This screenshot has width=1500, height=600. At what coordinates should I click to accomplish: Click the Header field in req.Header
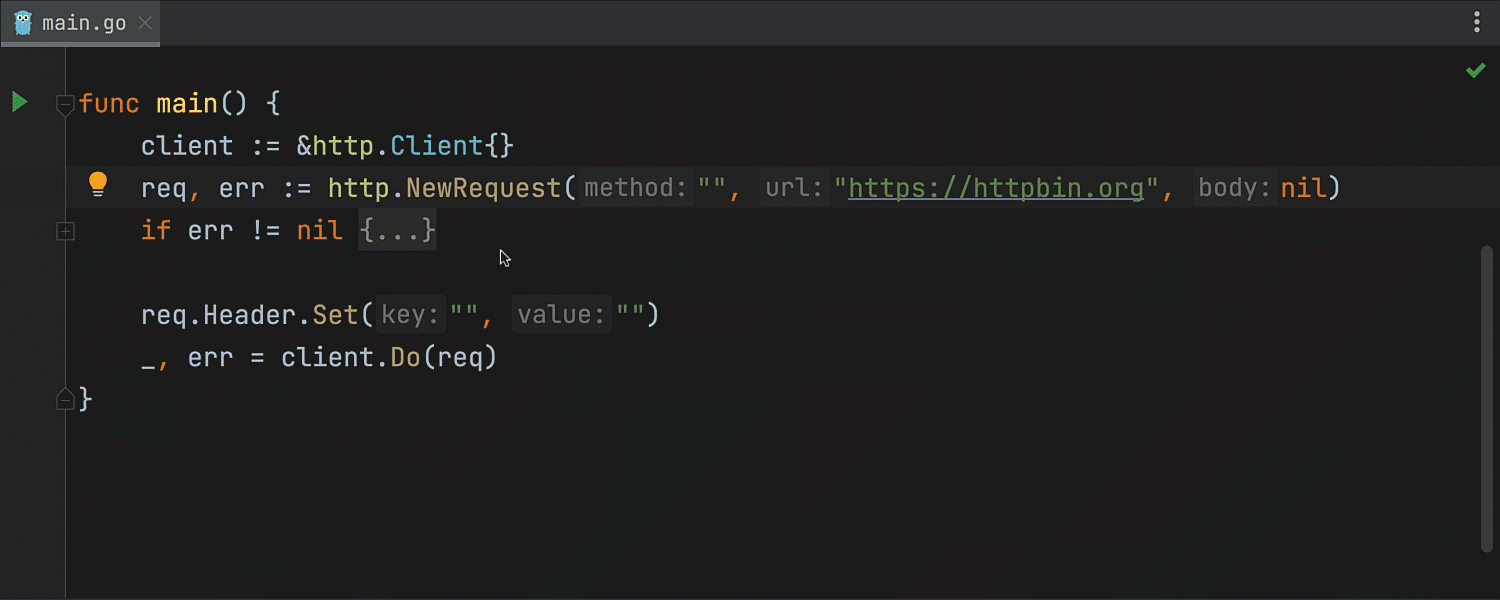click(250, 315)
